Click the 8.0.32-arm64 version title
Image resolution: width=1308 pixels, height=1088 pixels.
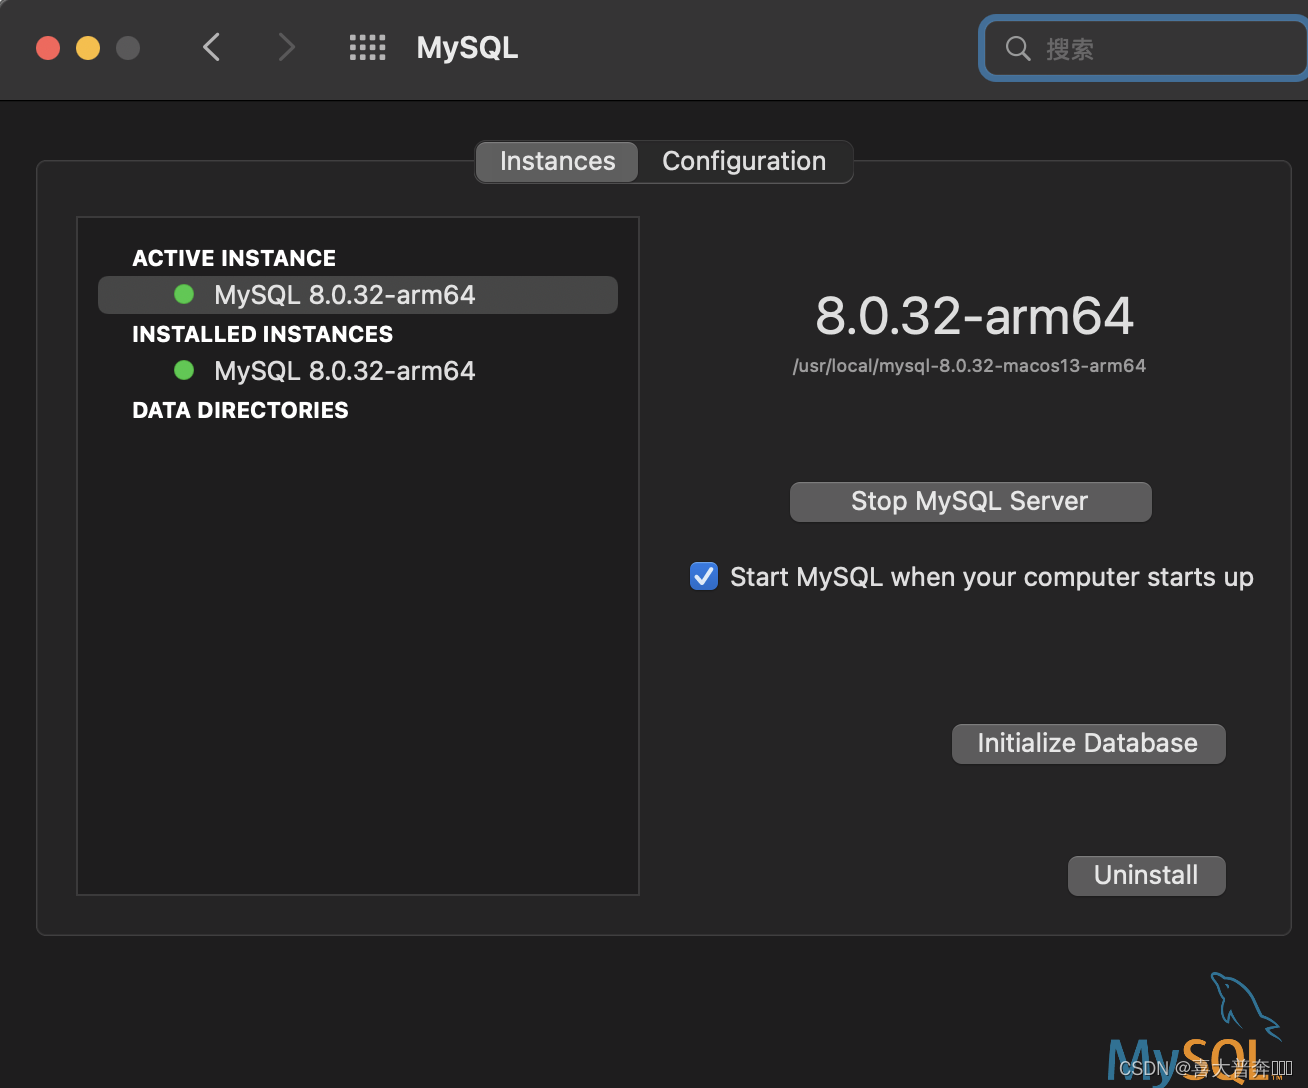coord(974,316)
